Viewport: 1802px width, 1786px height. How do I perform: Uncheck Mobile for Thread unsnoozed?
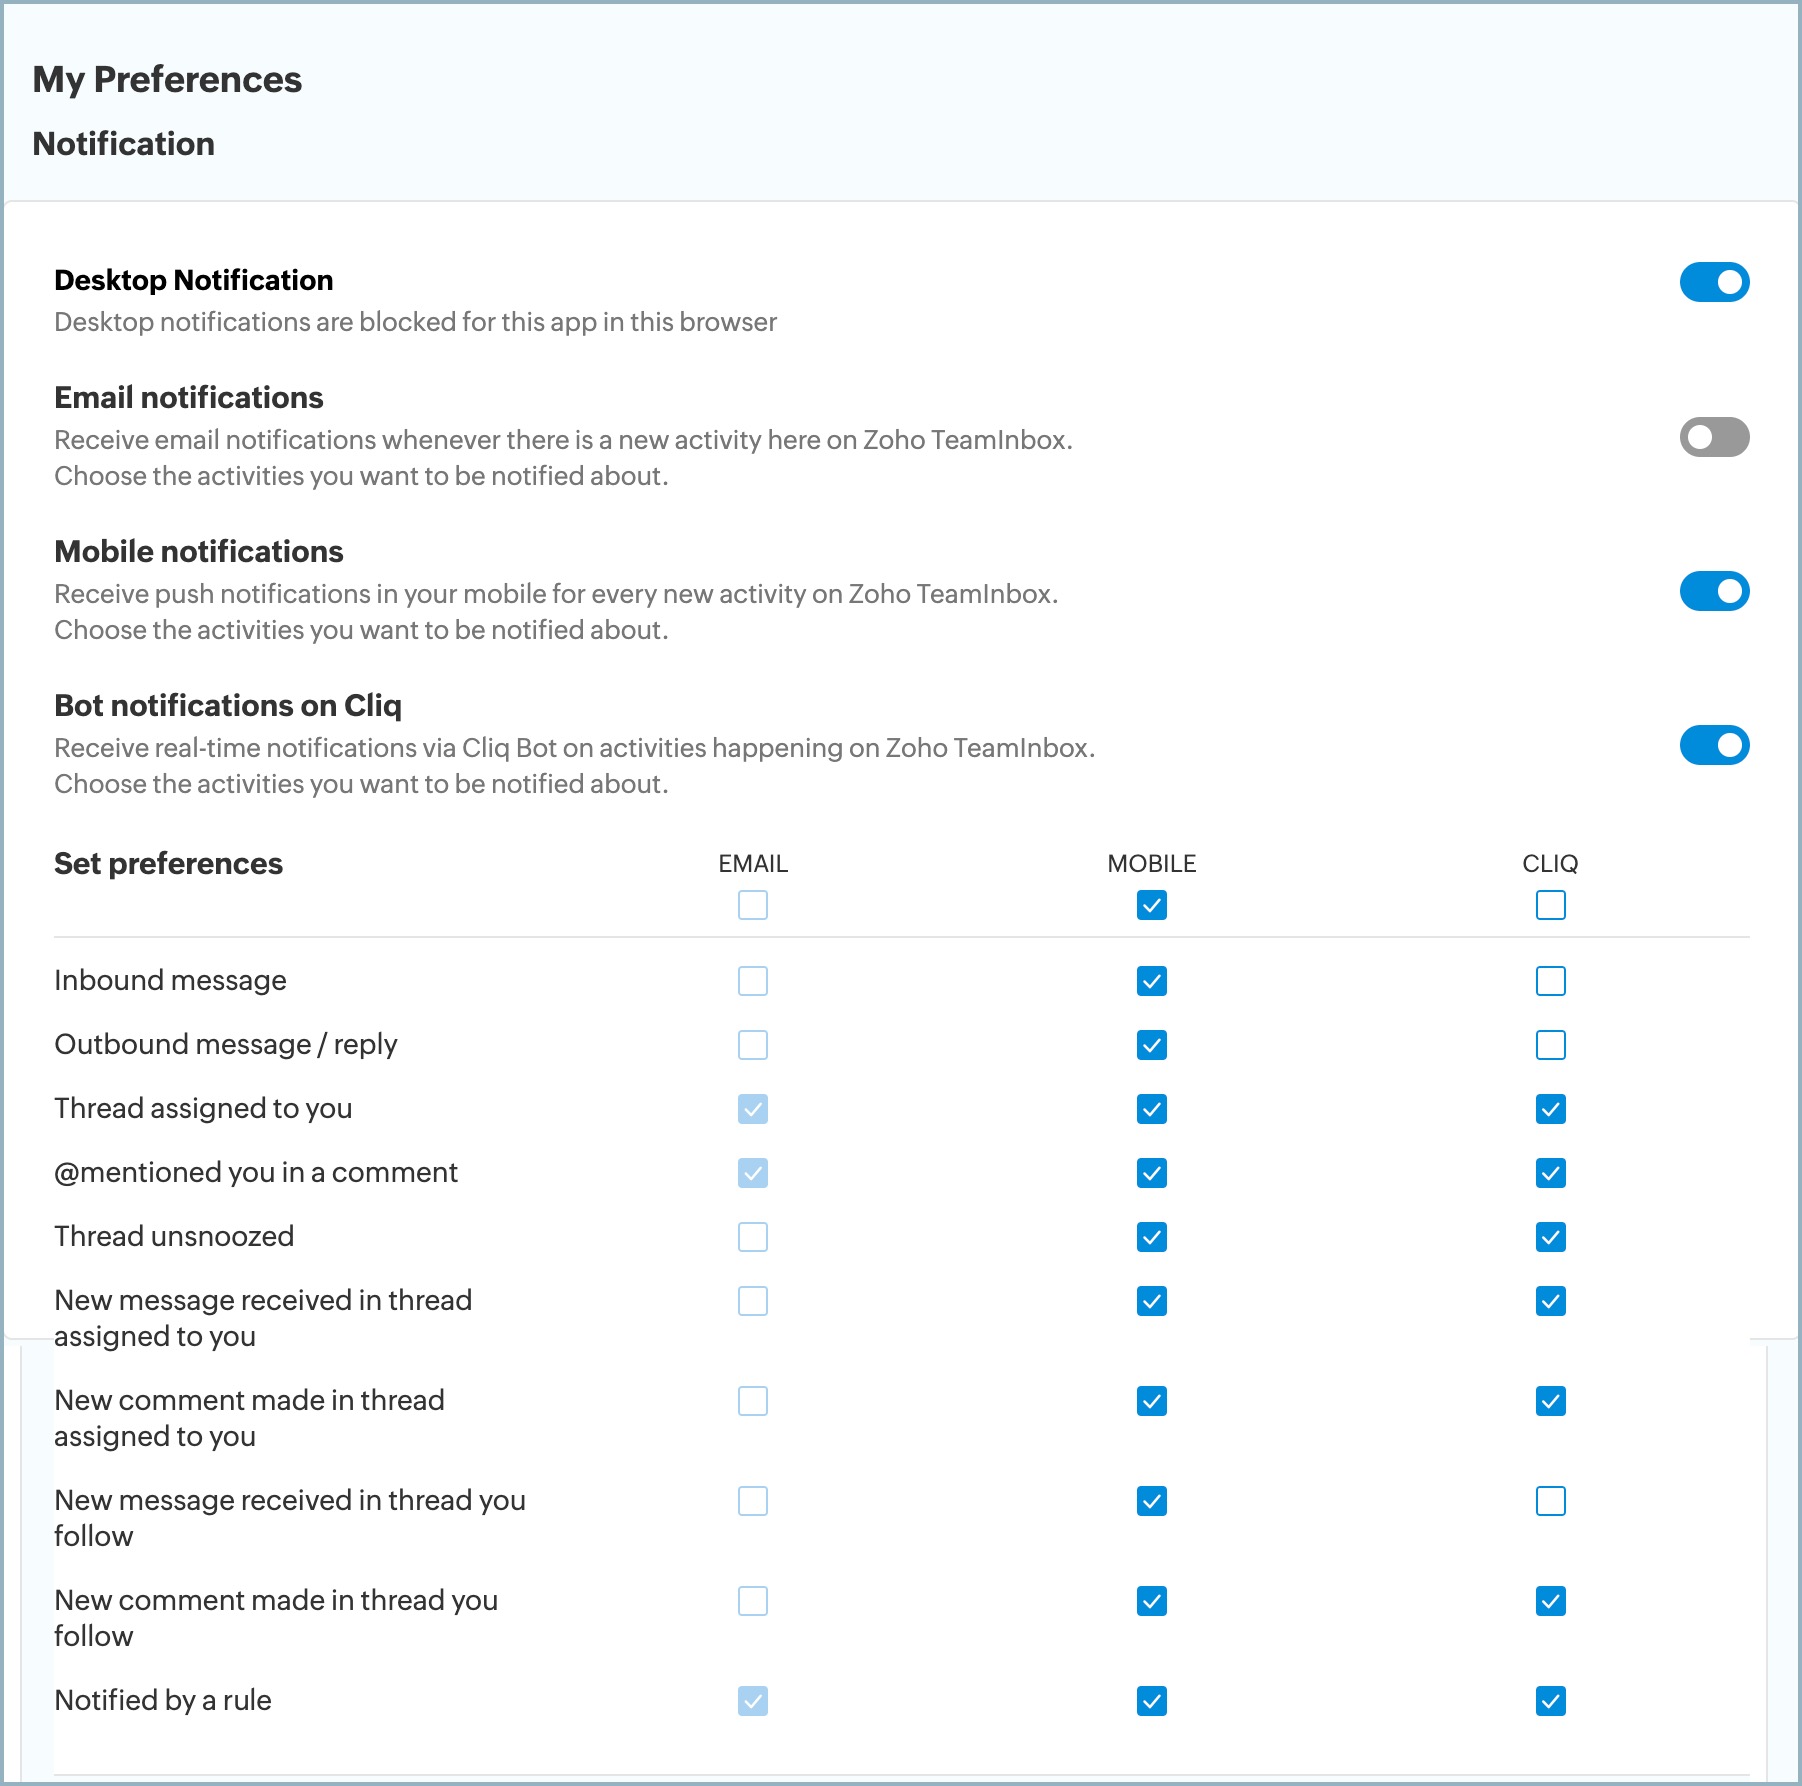click(x=1152, y=1237)
